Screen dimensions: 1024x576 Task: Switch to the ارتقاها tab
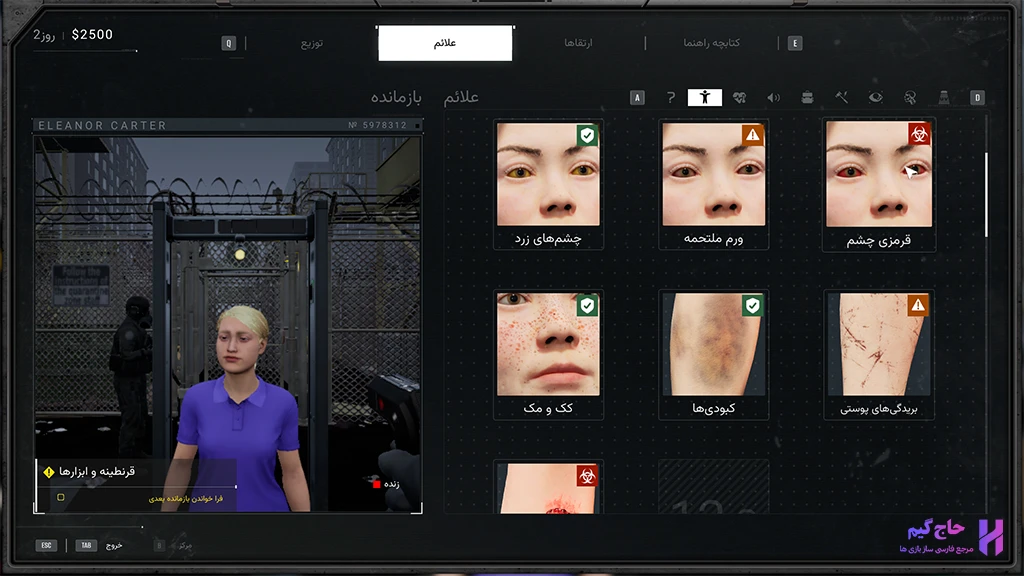point(578,43)
